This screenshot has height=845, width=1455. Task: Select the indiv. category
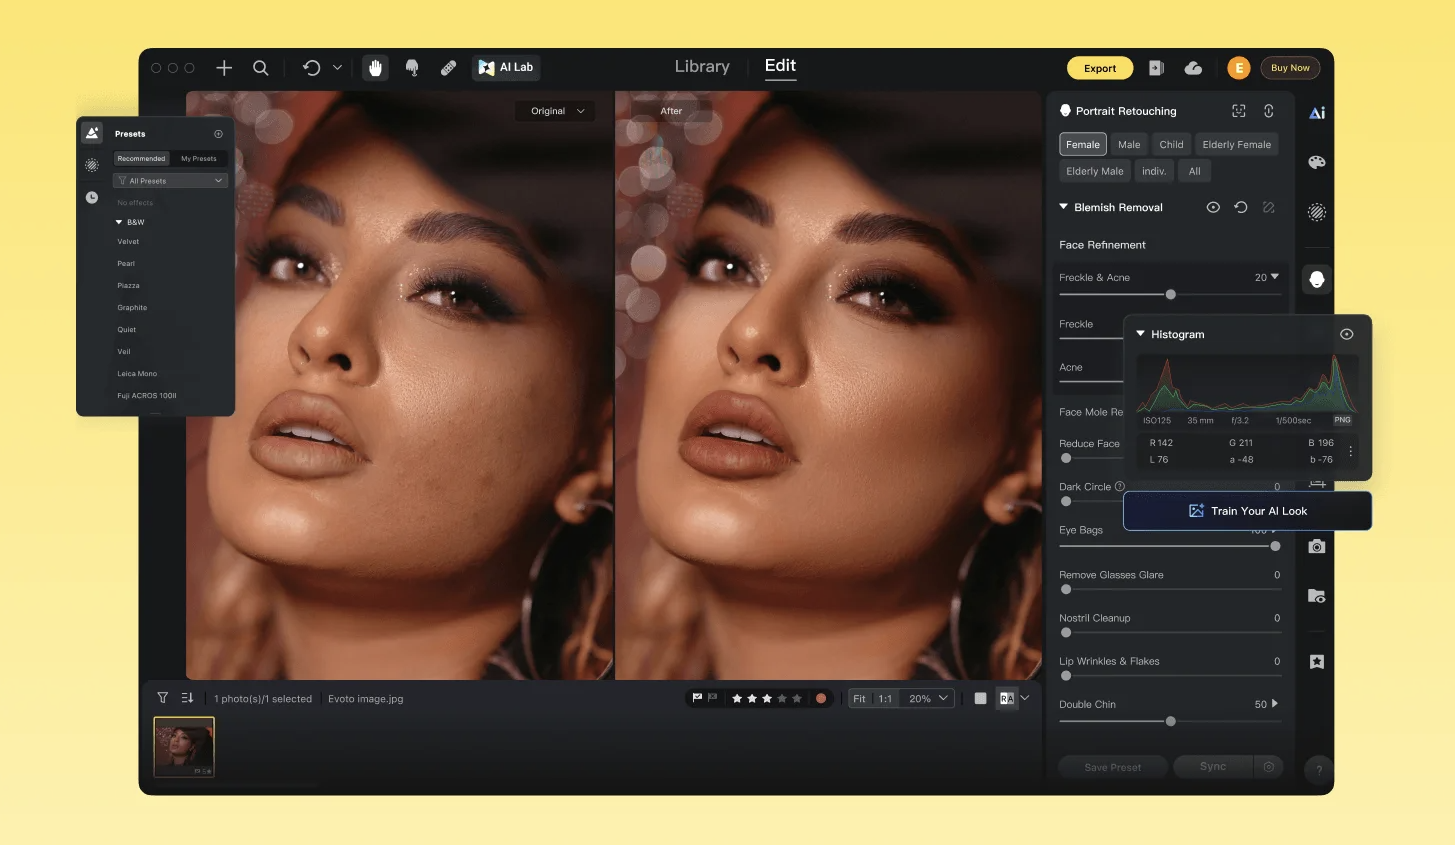click(x=1154, y=171)
